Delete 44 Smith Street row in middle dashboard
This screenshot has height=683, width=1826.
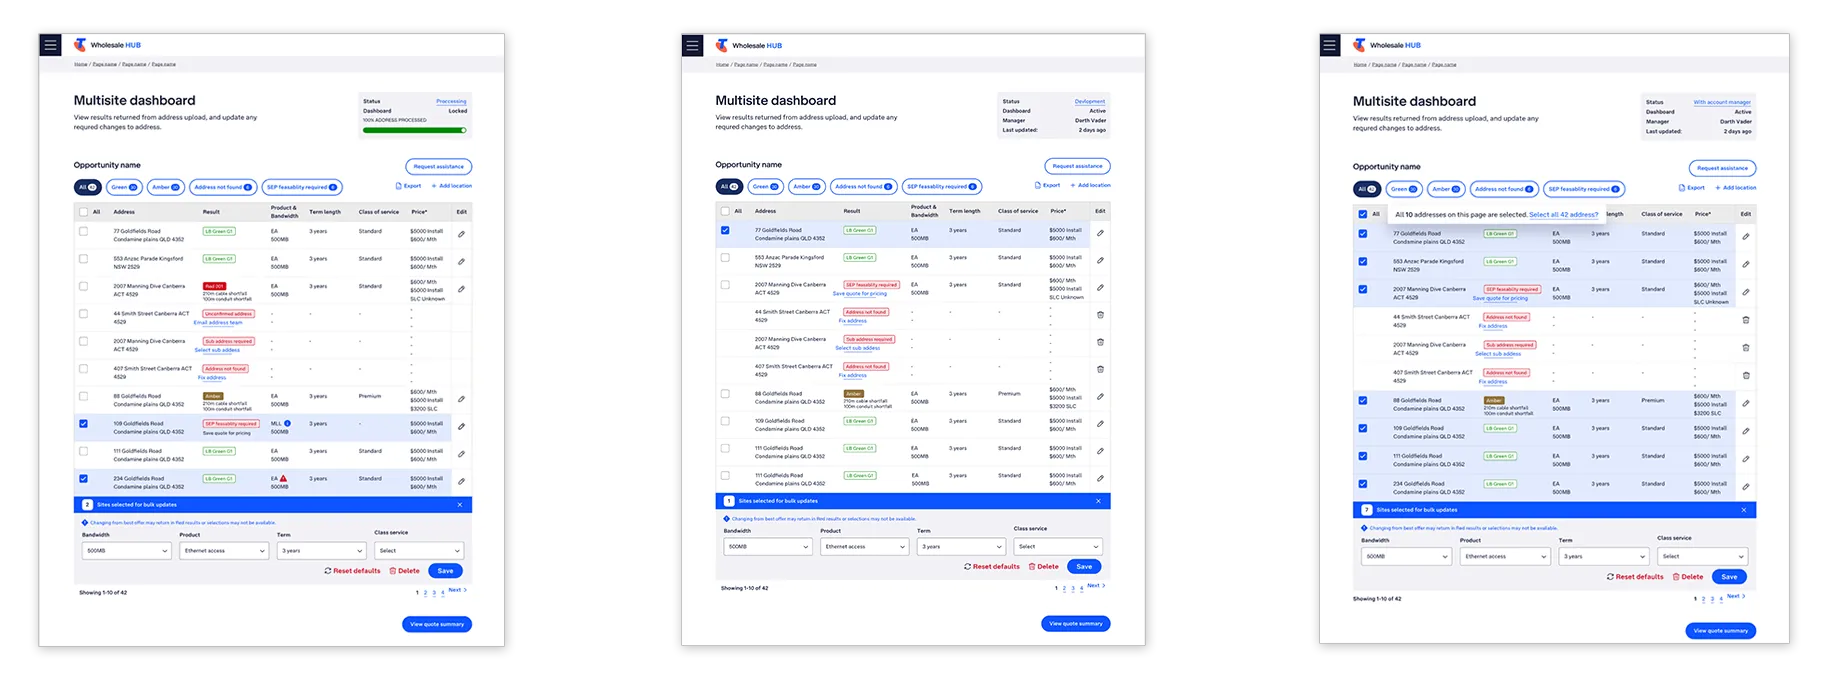coord(1100,315)
